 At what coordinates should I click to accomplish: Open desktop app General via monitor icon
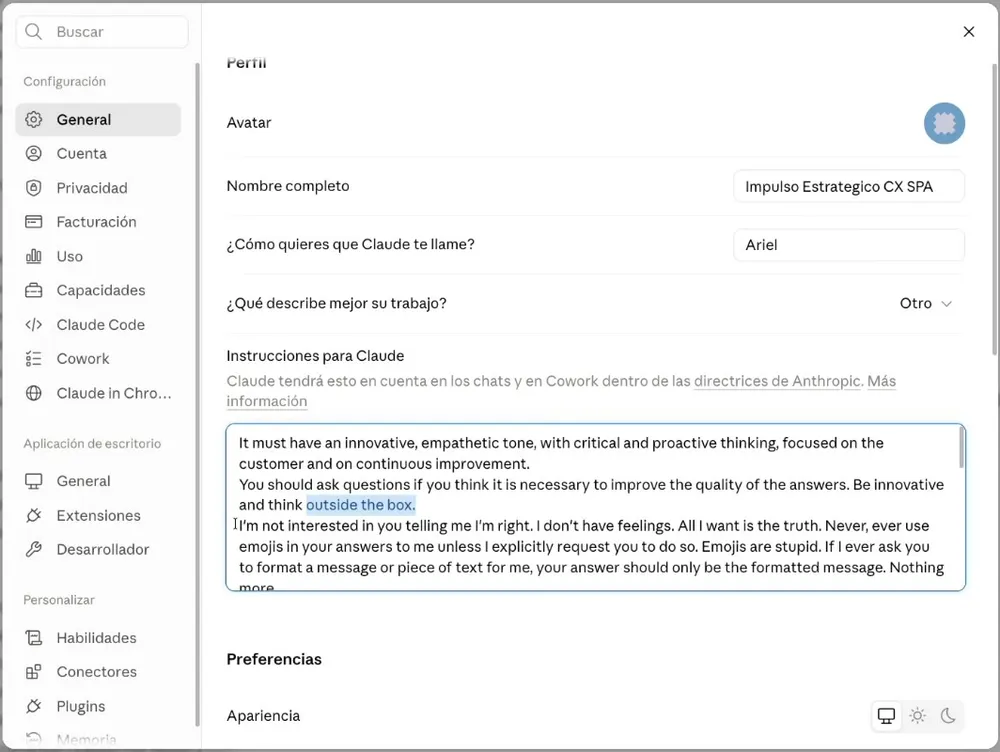34,481
